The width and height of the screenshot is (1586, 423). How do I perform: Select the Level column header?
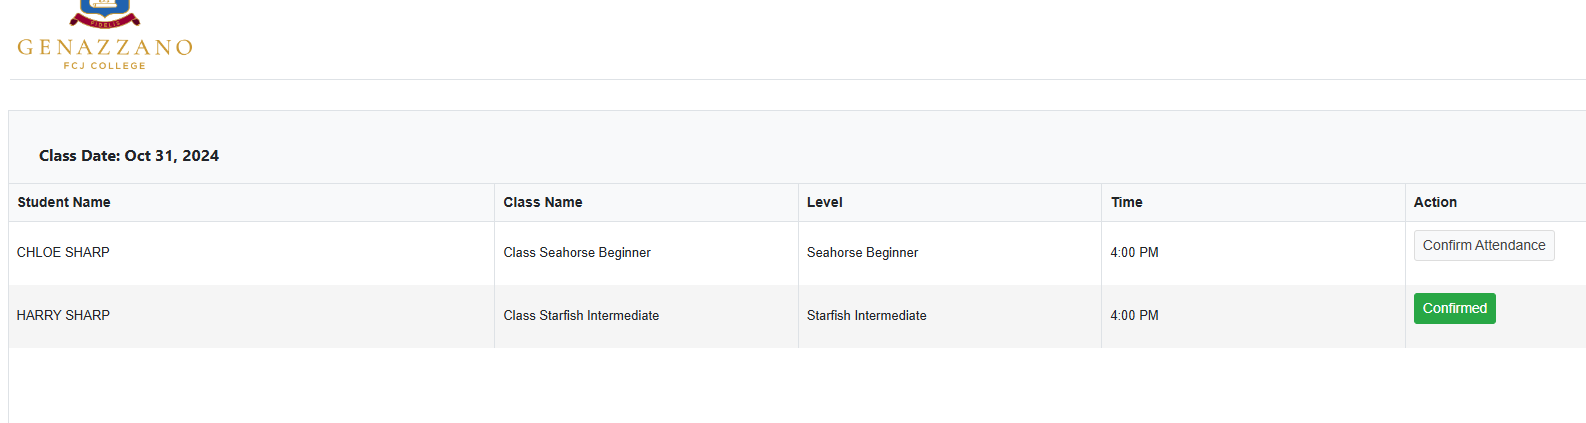(x=825, y=202)
